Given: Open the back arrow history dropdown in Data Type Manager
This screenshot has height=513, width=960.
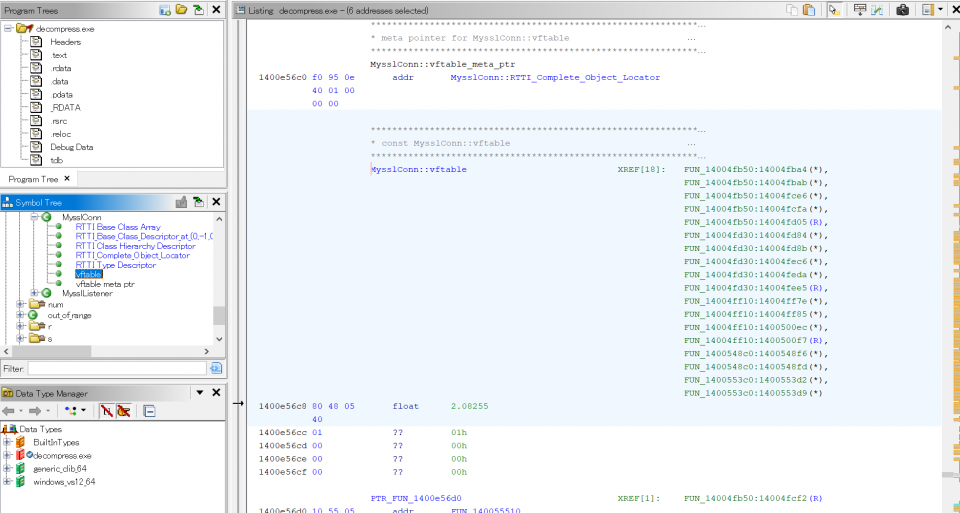Looking at the screenshot, I should (x=21, y=411).
